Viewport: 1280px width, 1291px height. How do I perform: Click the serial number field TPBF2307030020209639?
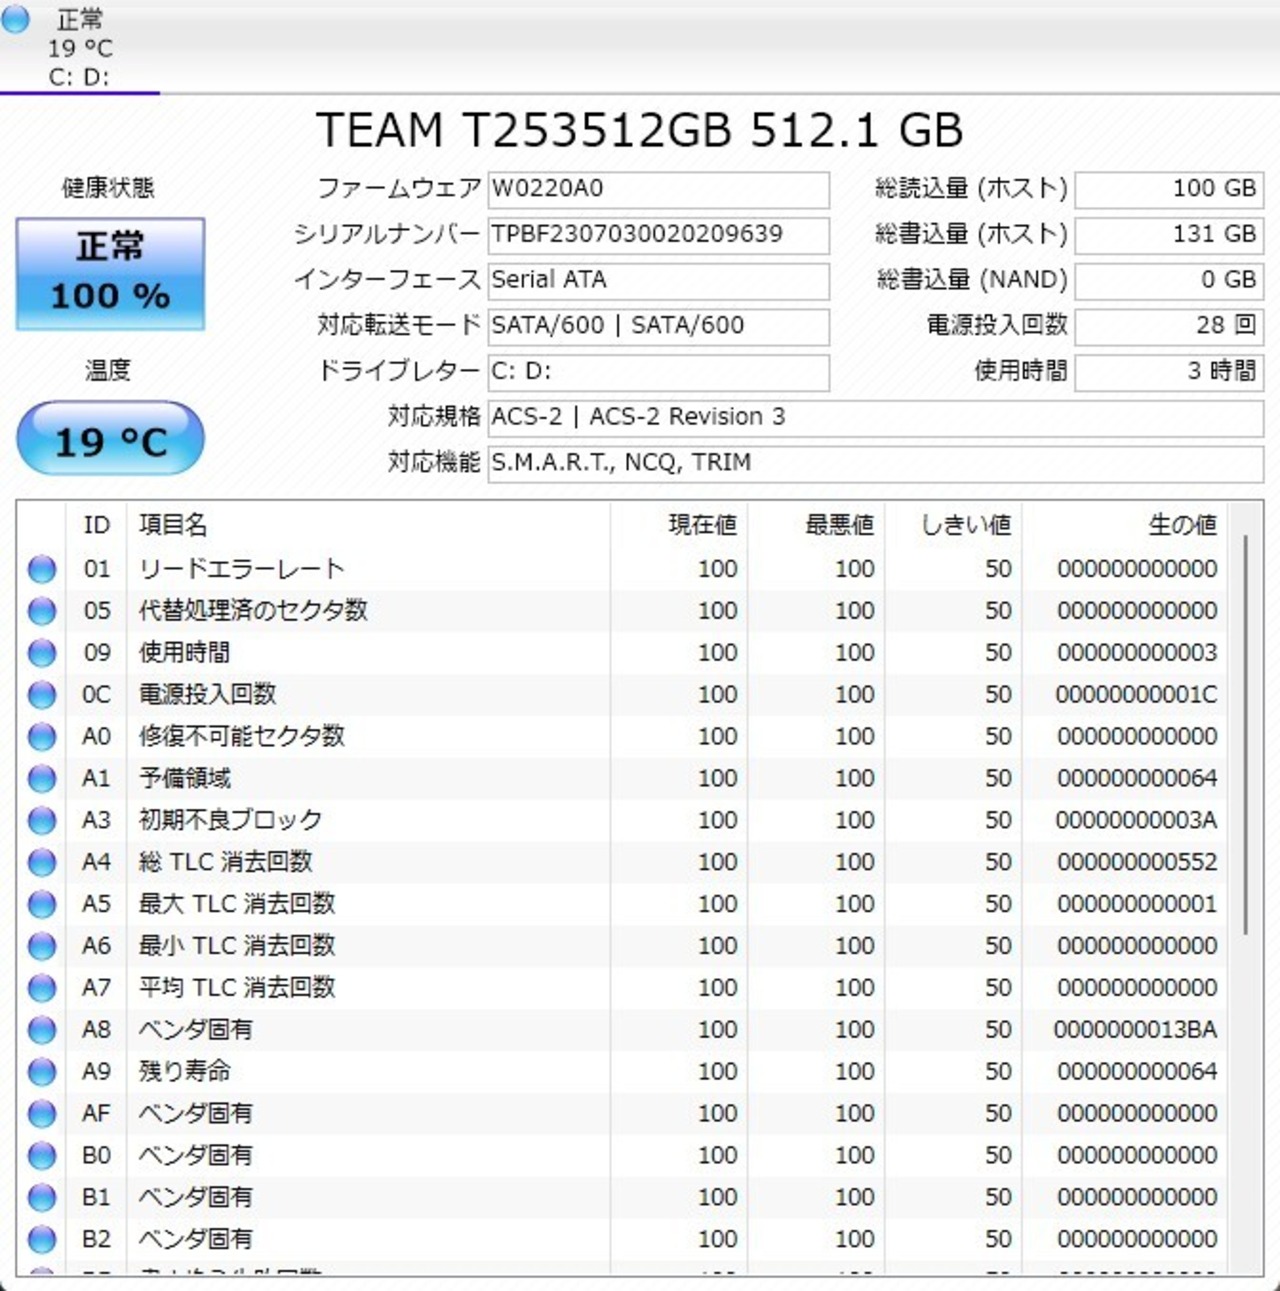pos(658,235)
